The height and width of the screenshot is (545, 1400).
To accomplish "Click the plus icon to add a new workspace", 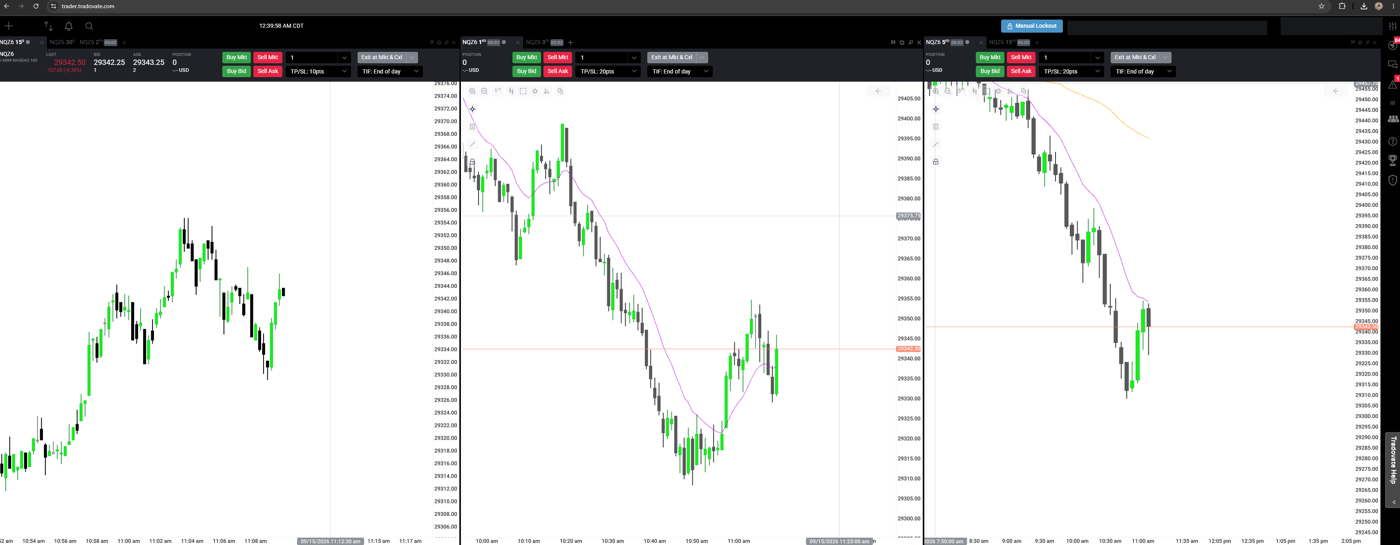I will coord(9,26).
